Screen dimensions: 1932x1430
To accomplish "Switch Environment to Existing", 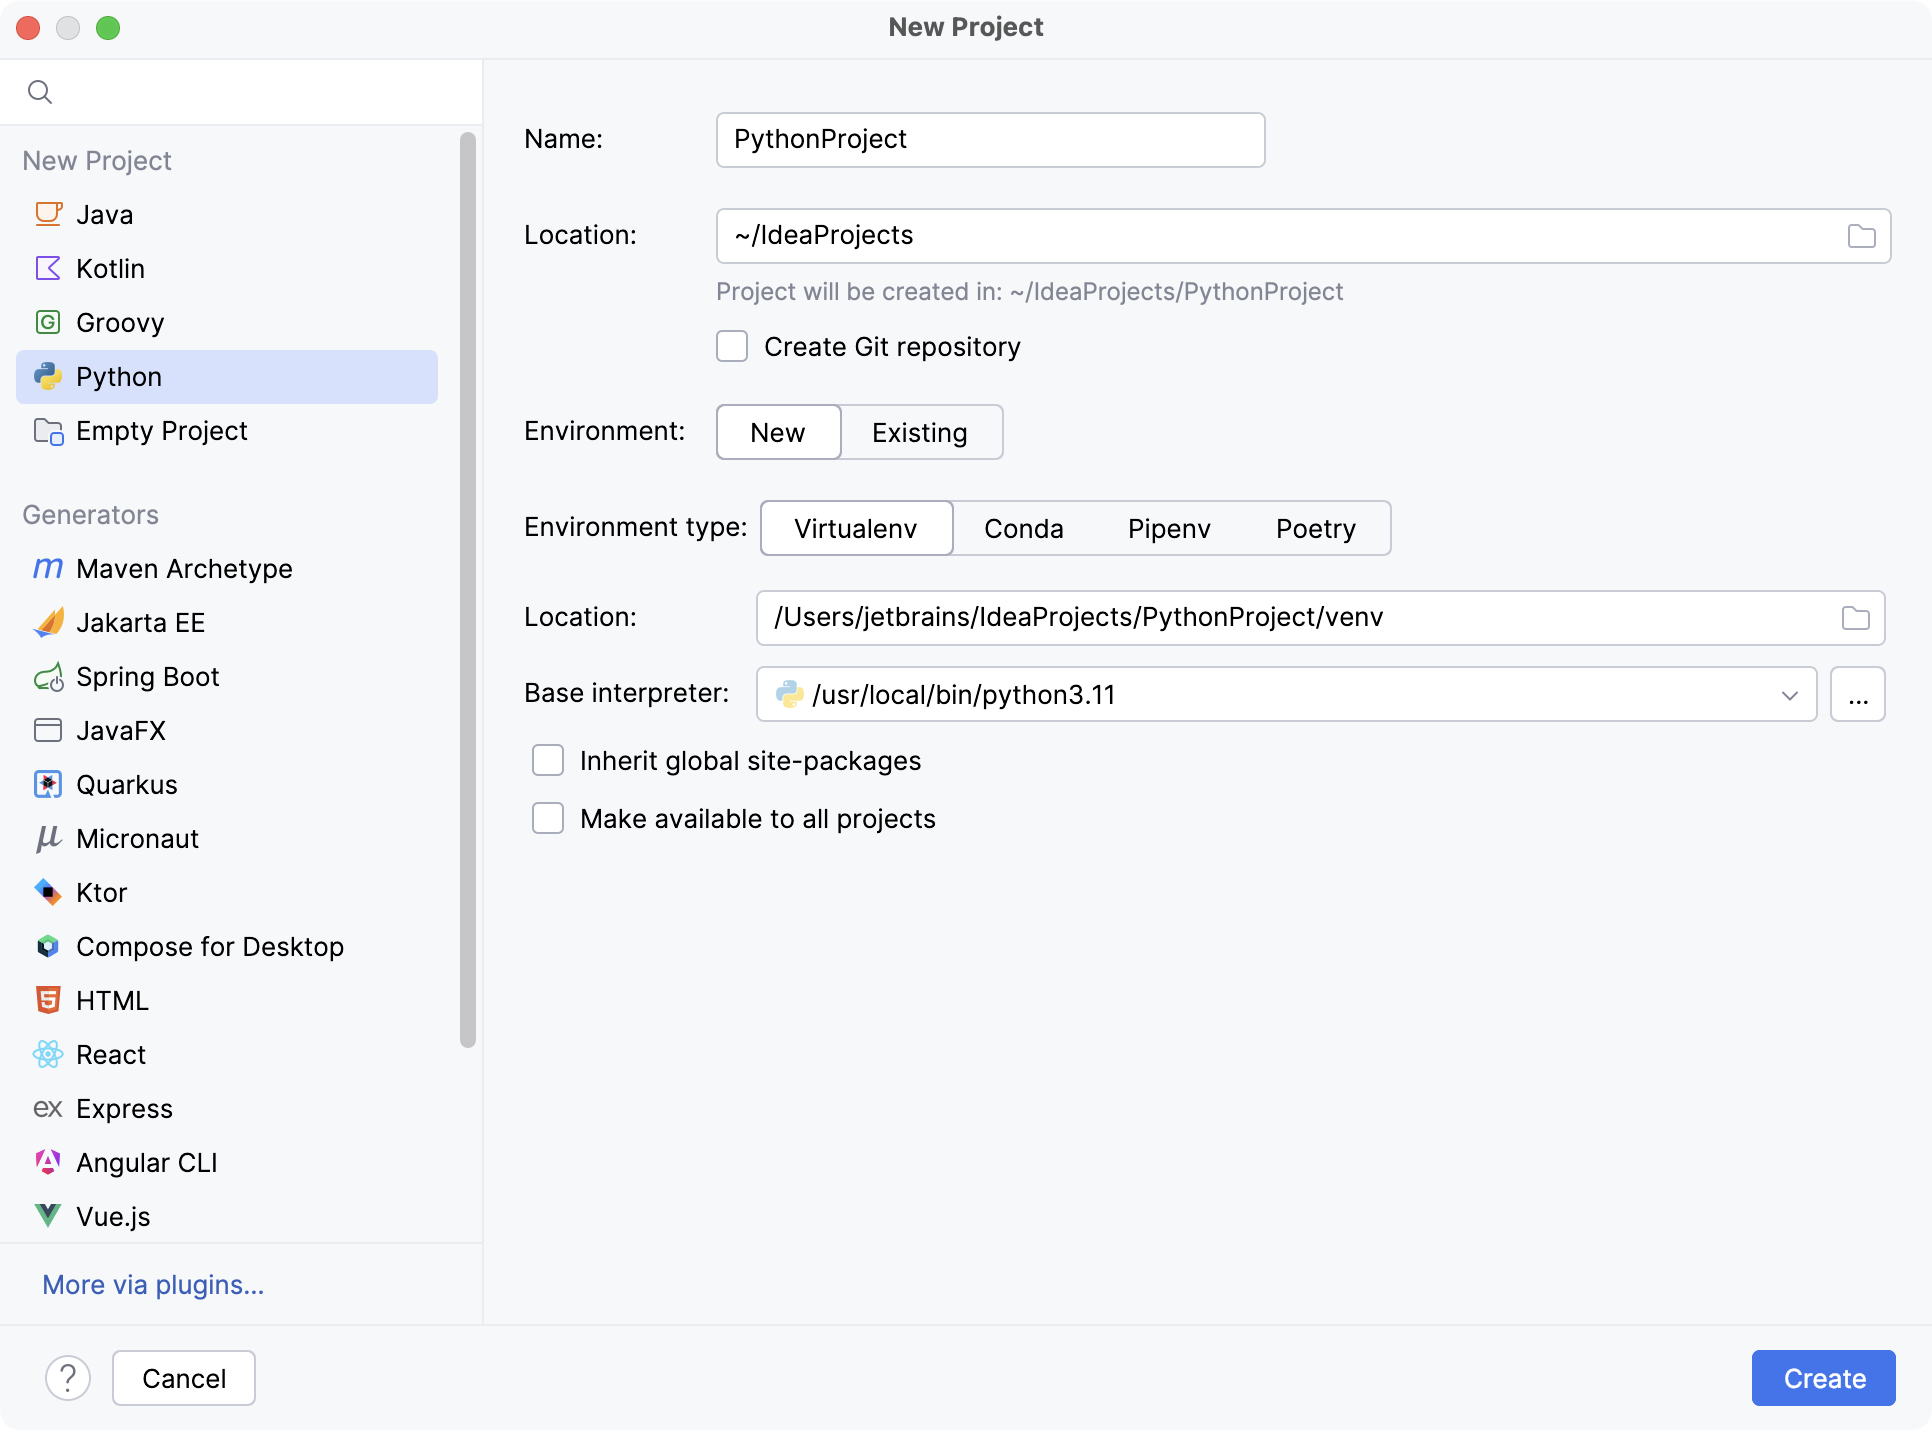I will pyautogui.click(x=919, y=432).
